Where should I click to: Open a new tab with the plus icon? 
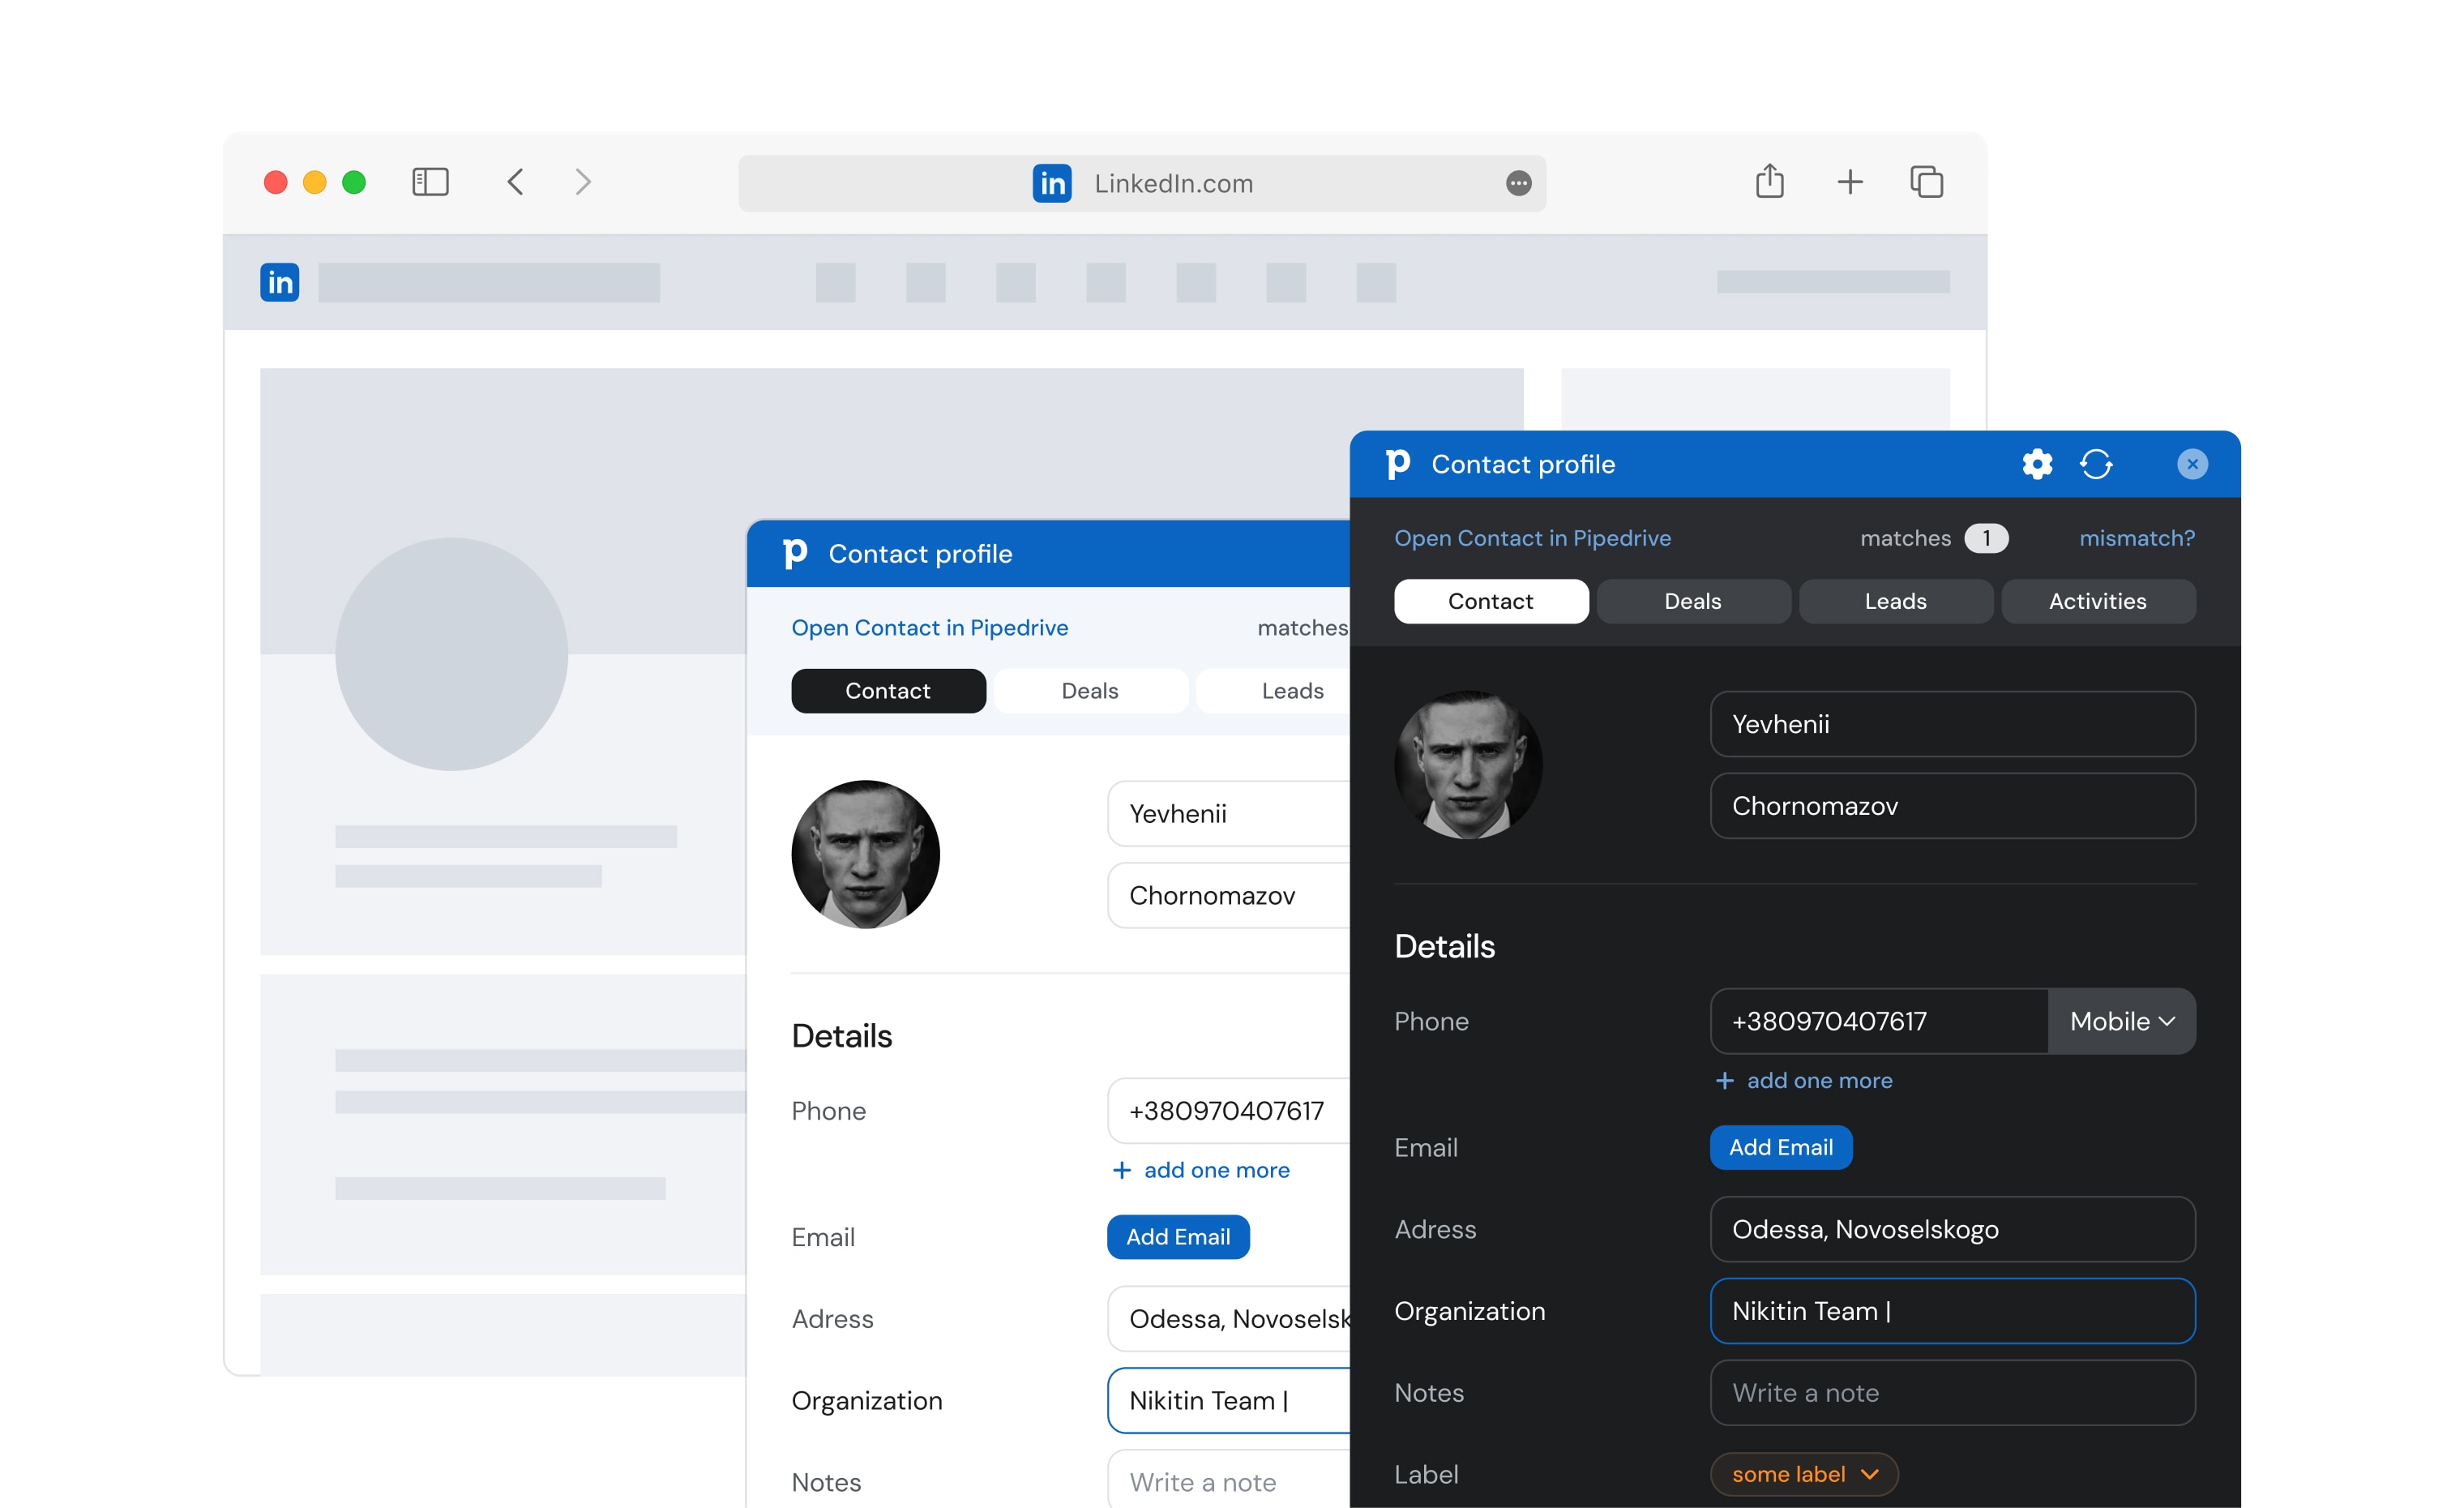pos(1849,182)
